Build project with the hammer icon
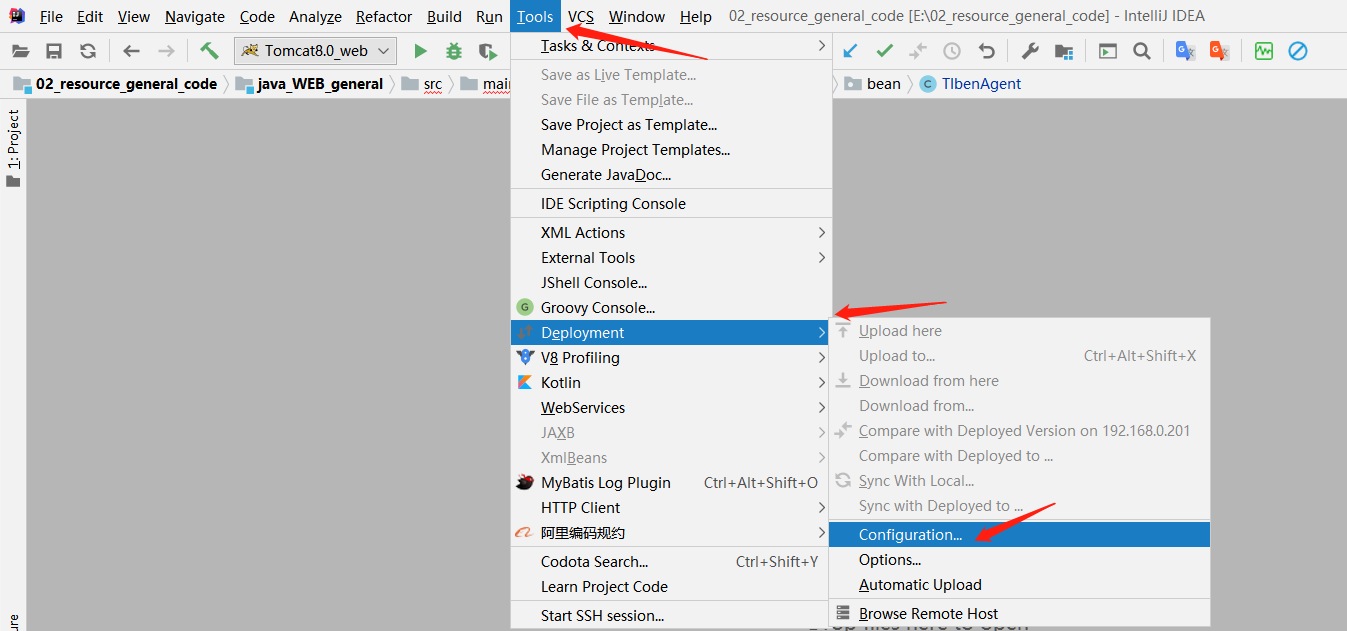 point(209,51)
